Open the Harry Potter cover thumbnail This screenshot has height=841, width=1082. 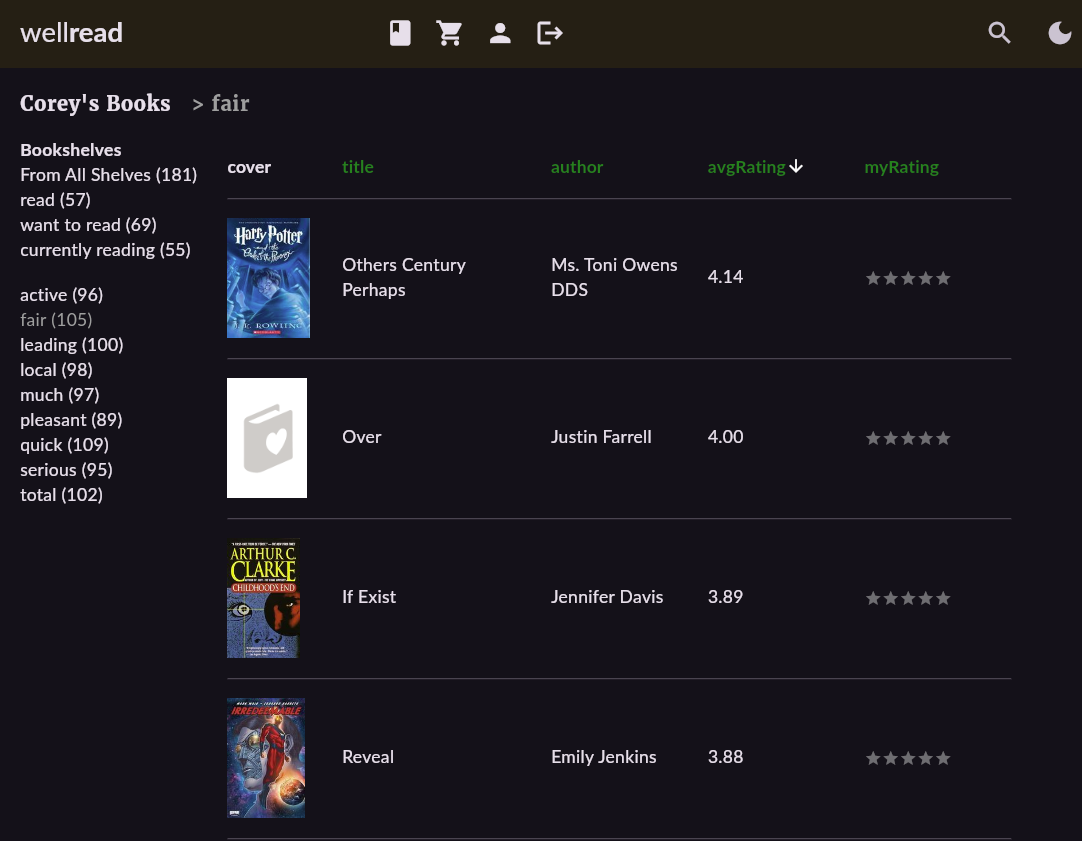coord(268,278)
